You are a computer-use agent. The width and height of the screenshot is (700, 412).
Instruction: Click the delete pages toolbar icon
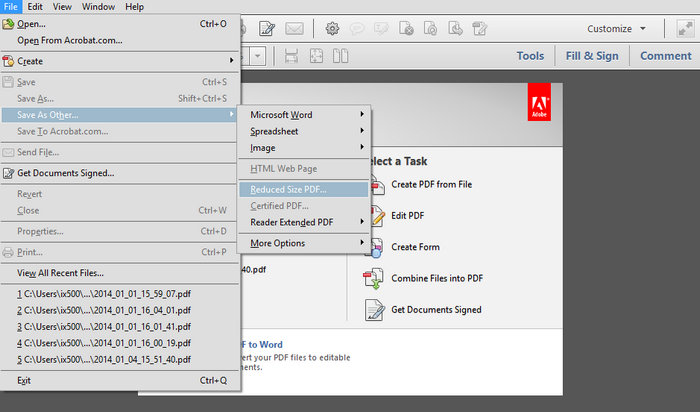[x=406, y=29]
